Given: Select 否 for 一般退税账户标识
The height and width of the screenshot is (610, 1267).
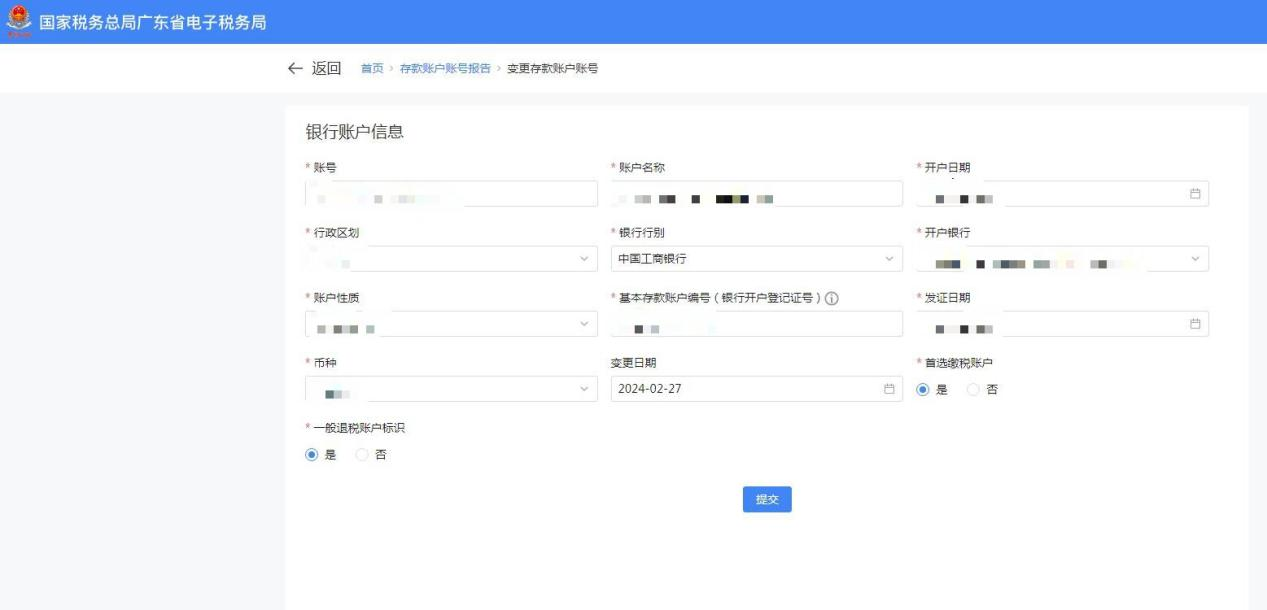Looking at the screenshot, I should [363, 455].
